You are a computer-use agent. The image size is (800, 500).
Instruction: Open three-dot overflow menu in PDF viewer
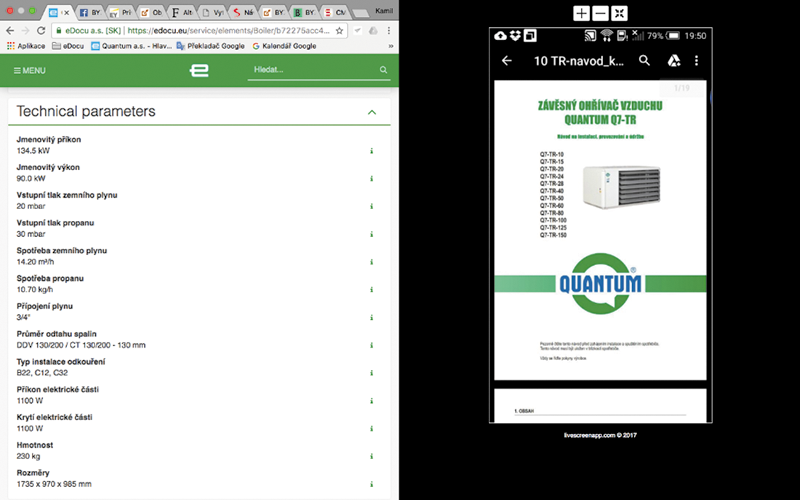click(696, 61)
